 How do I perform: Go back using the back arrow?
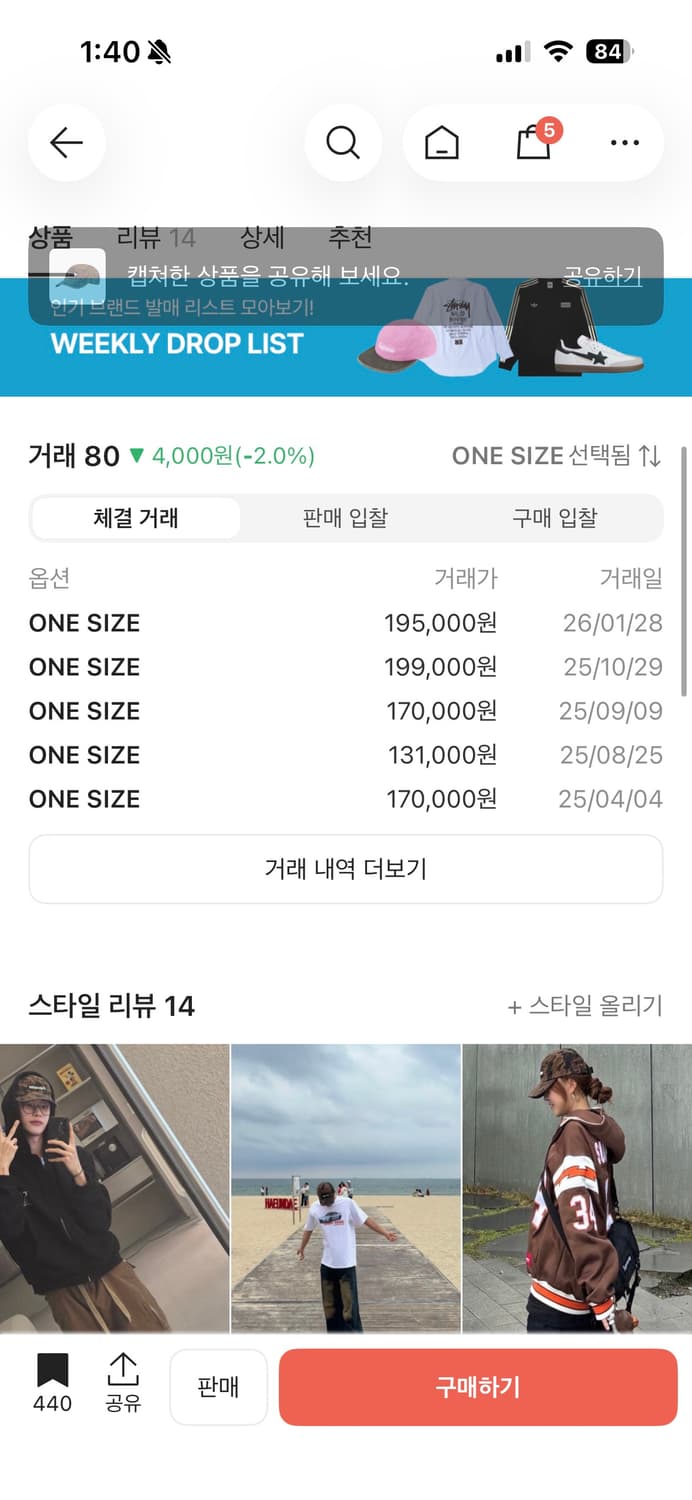point(66,142)
